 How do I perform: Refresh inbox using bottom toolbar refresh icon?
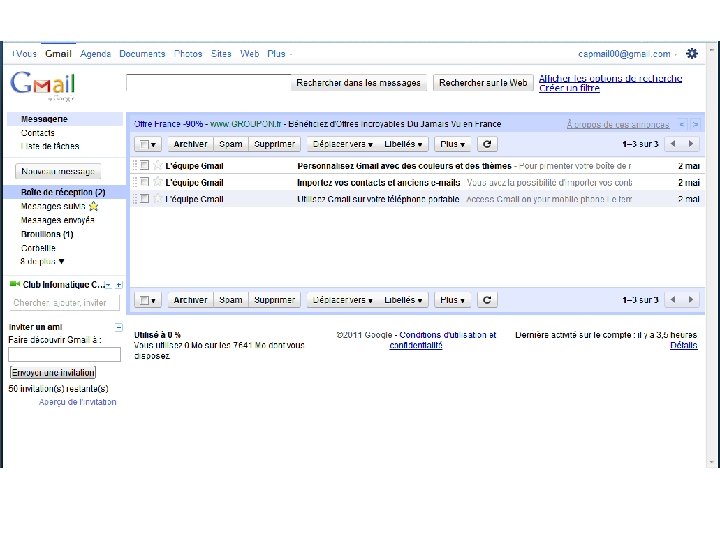(x=487, y=300)
